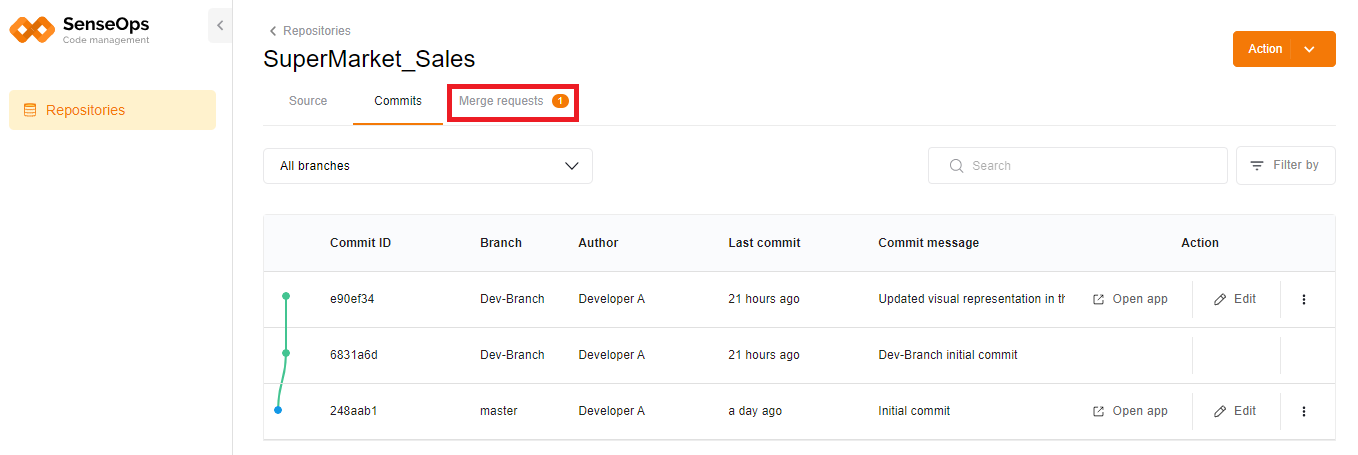
Task: Click Open app for commit e90ef34
Action: 1130,299
